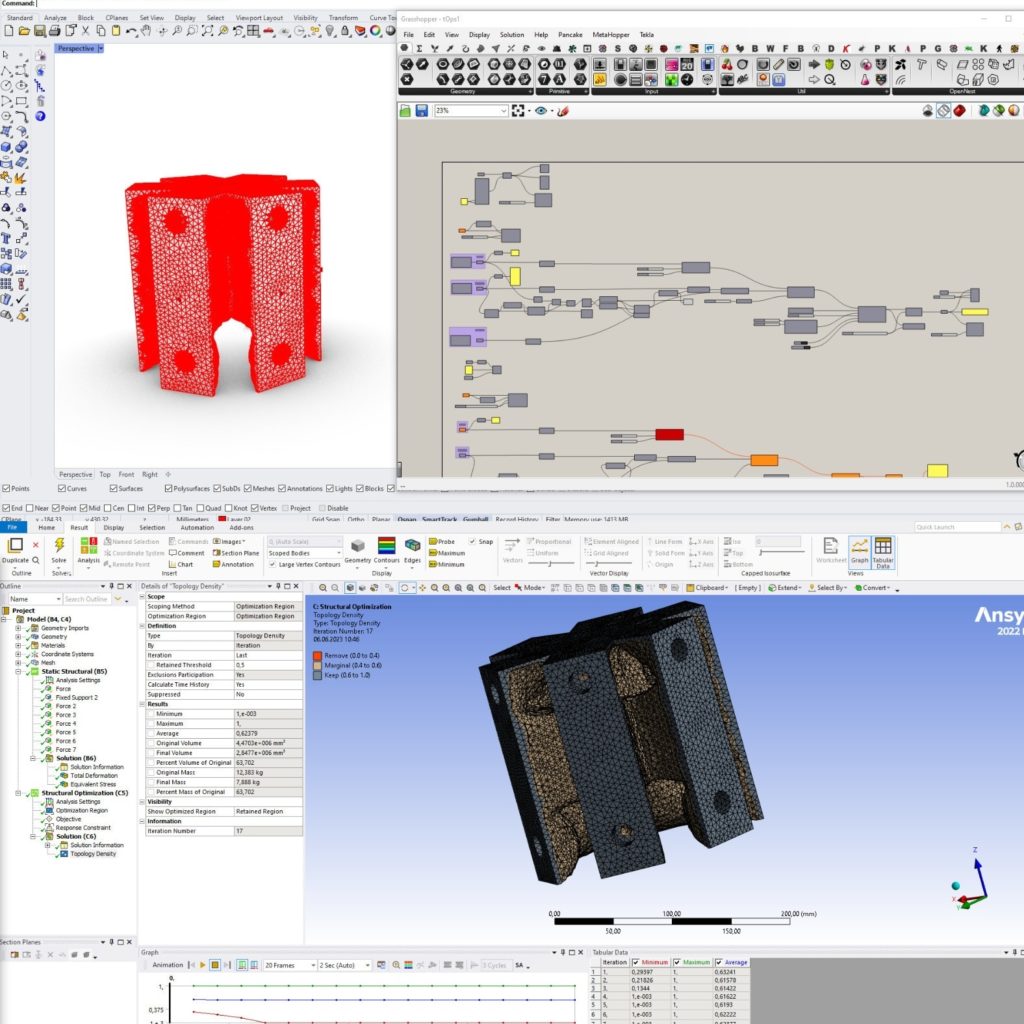Expand the Geometry Imports tree node

(18, 628)
